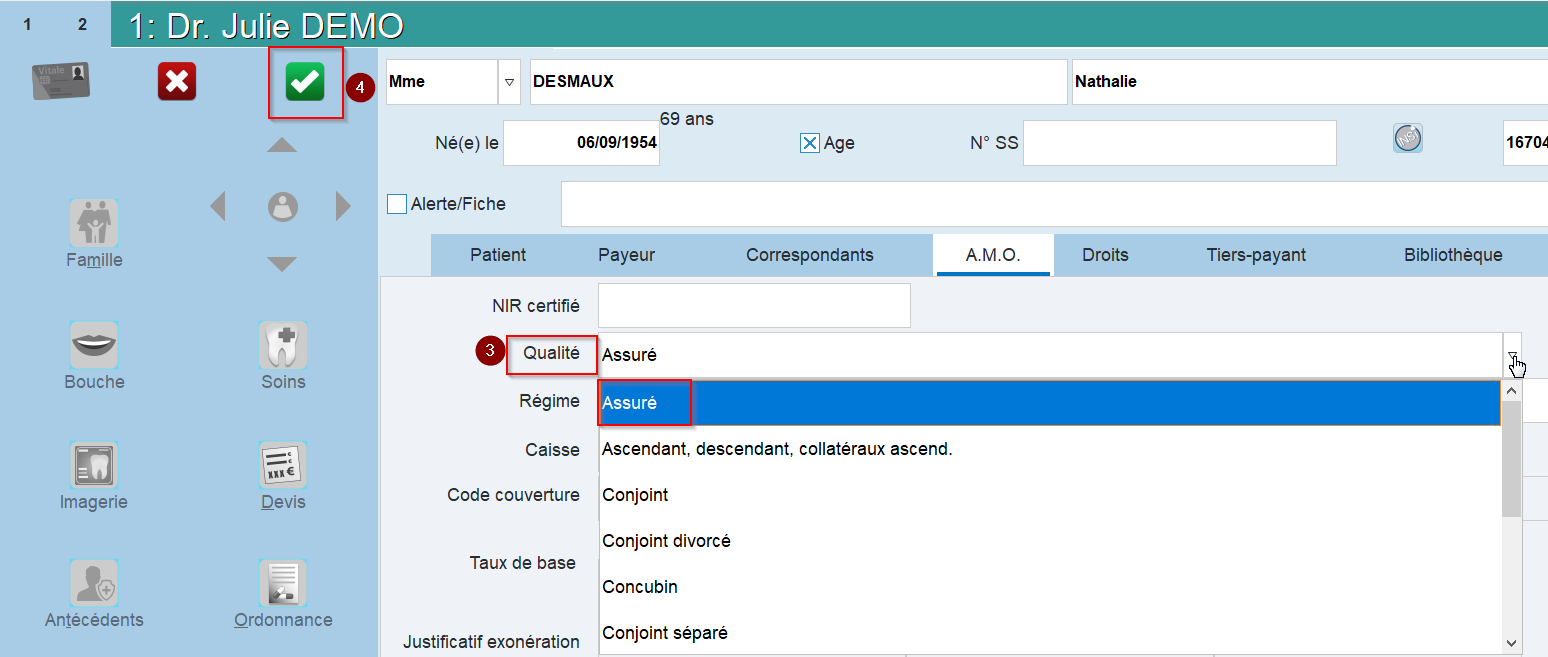This screenshot has width=1548, height=657.
Task: Click the patient silhouette navigation icon
Action: click(x=283, y=207)
